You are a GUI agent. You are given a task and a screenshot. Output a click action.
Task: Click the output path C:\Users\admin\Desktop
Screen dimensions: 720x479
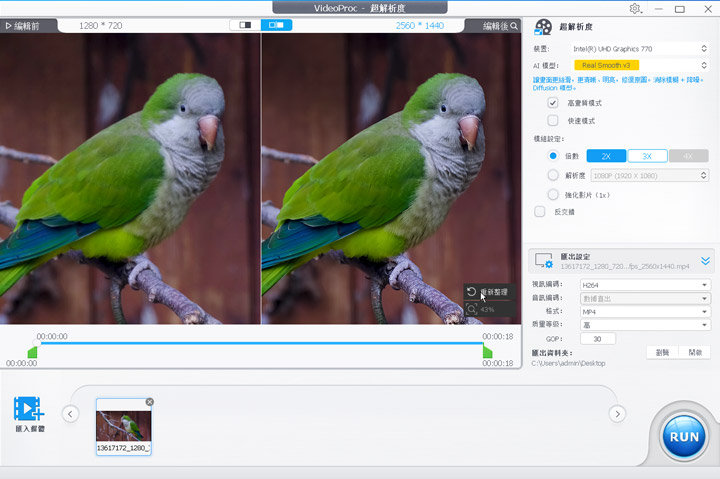click(568, 363)
